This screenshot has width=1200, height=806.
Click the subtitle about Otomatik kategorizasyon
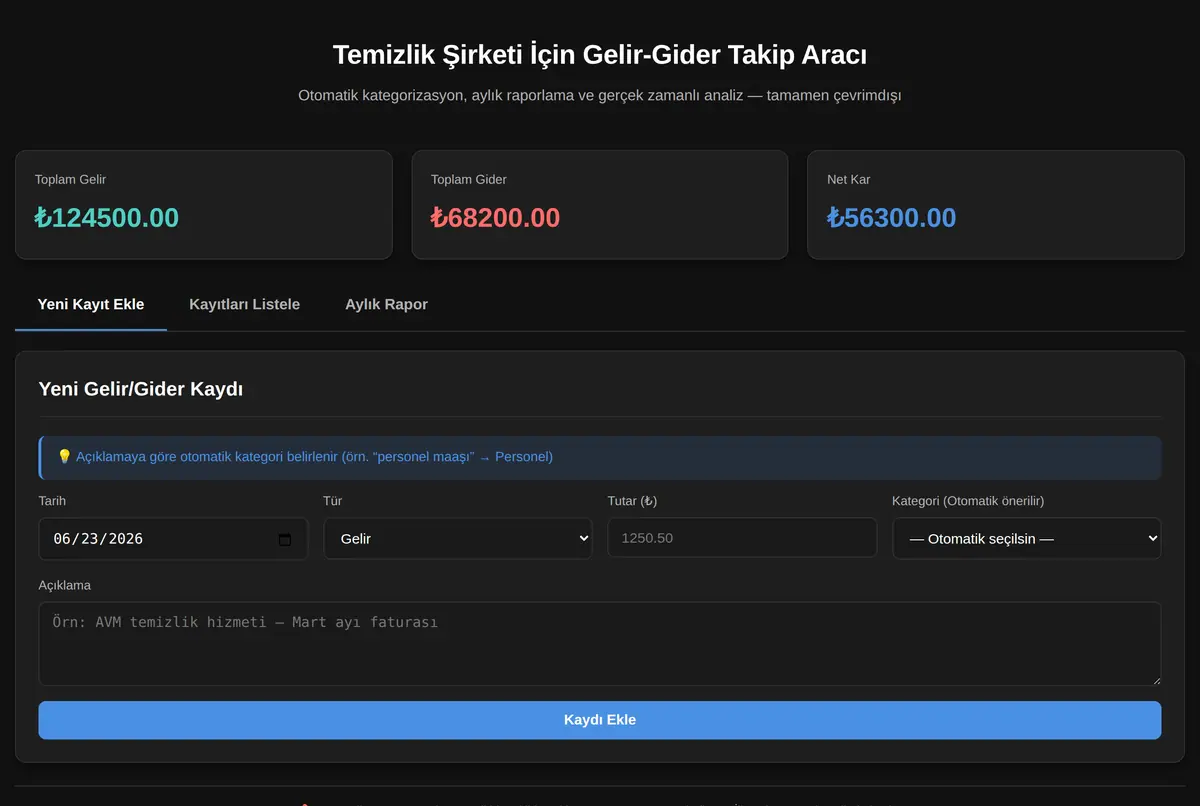pyautogui.click(x=600, y=96)
